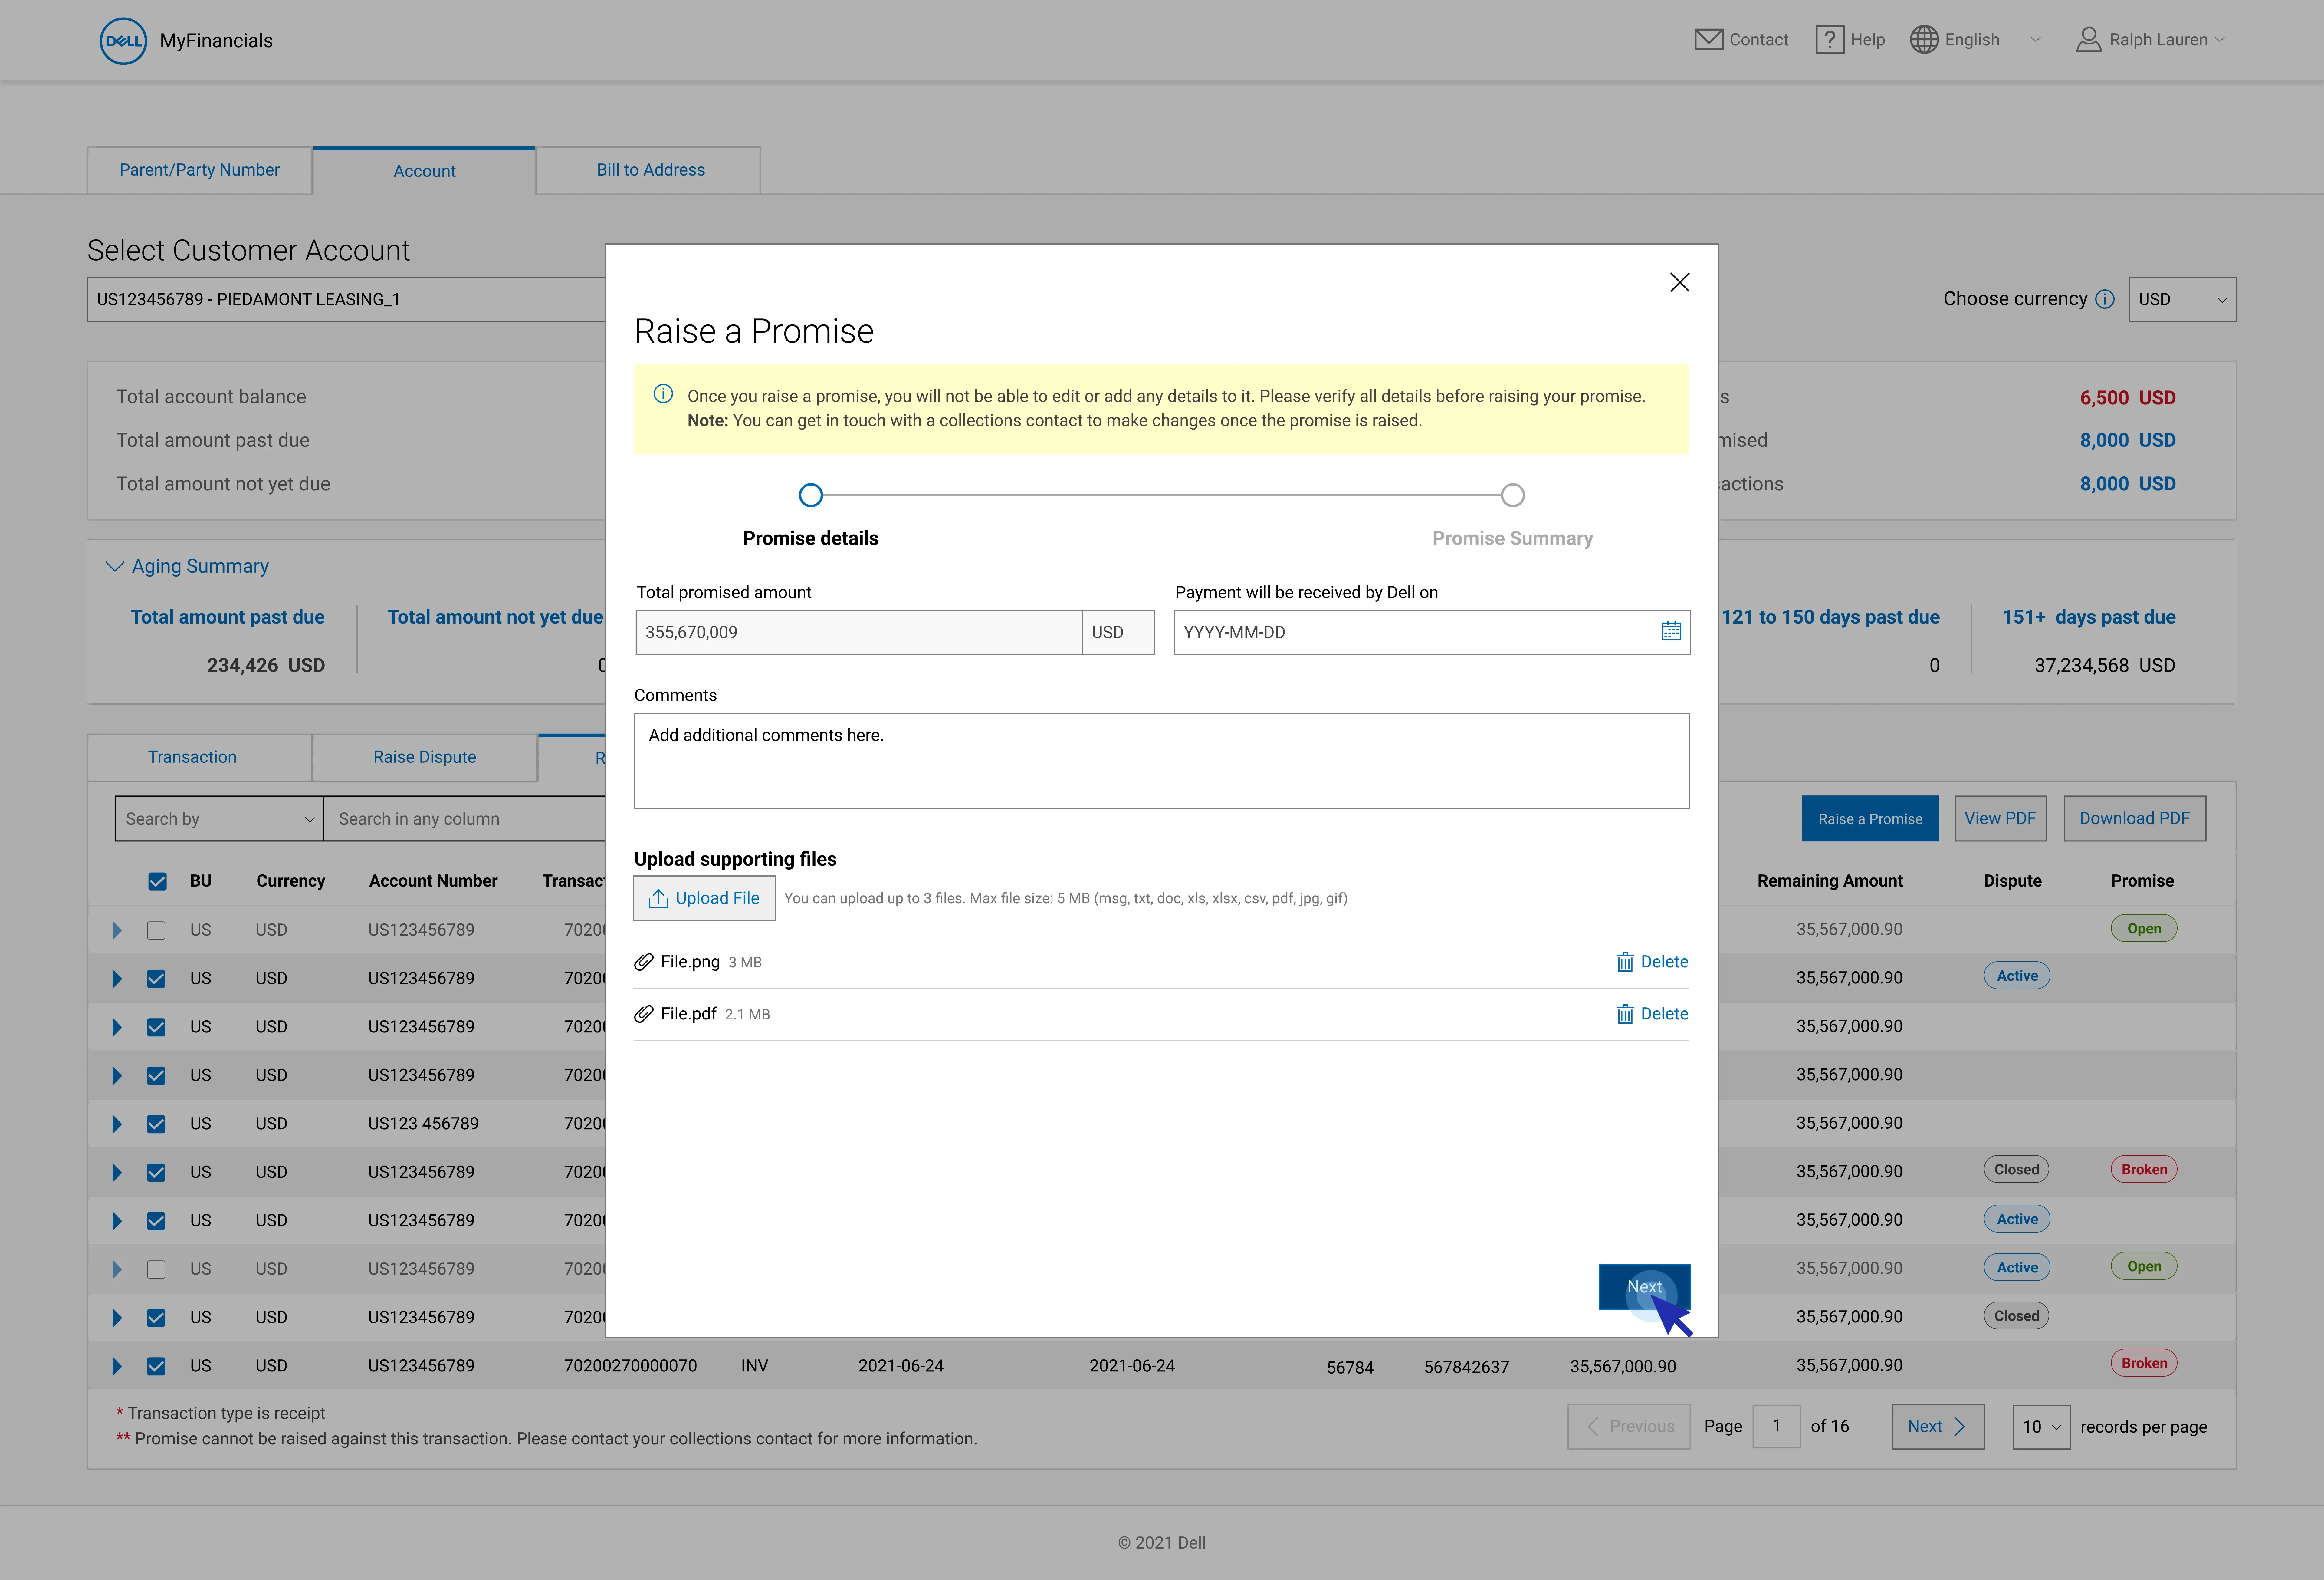The height and width of the screenshot is (1580, 2324).
Task: Click trash icon for File.pdf
Action: (x=1625, y=1014)
